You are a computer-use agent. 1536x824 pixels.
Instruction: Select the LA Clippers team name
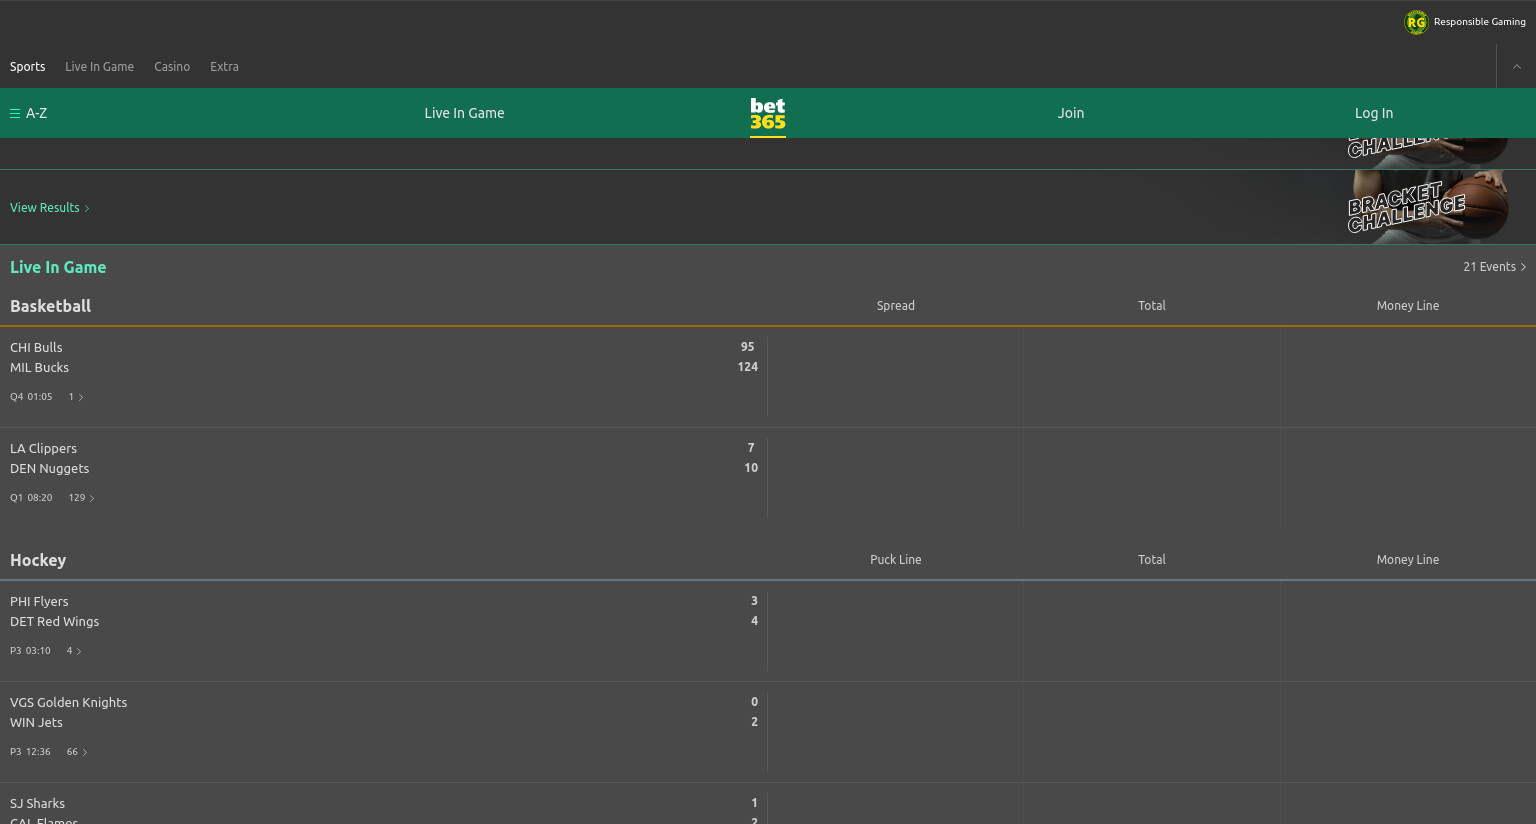click(43, 449)
